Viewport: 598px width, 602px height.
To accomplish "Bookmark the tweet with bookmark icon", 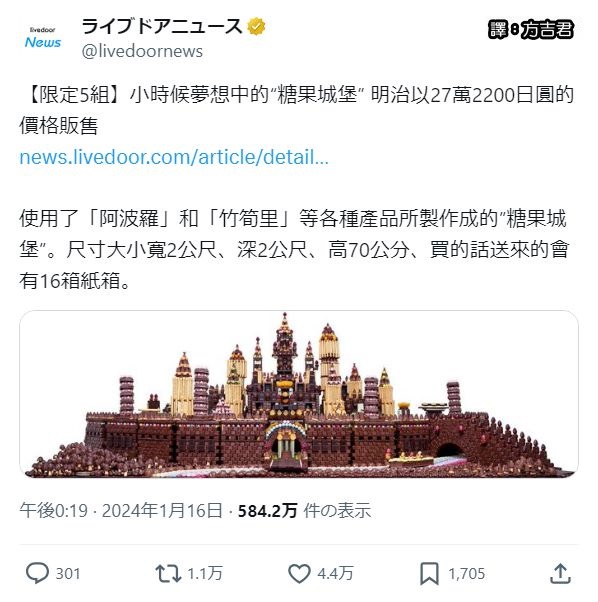I will click(429, 574).
